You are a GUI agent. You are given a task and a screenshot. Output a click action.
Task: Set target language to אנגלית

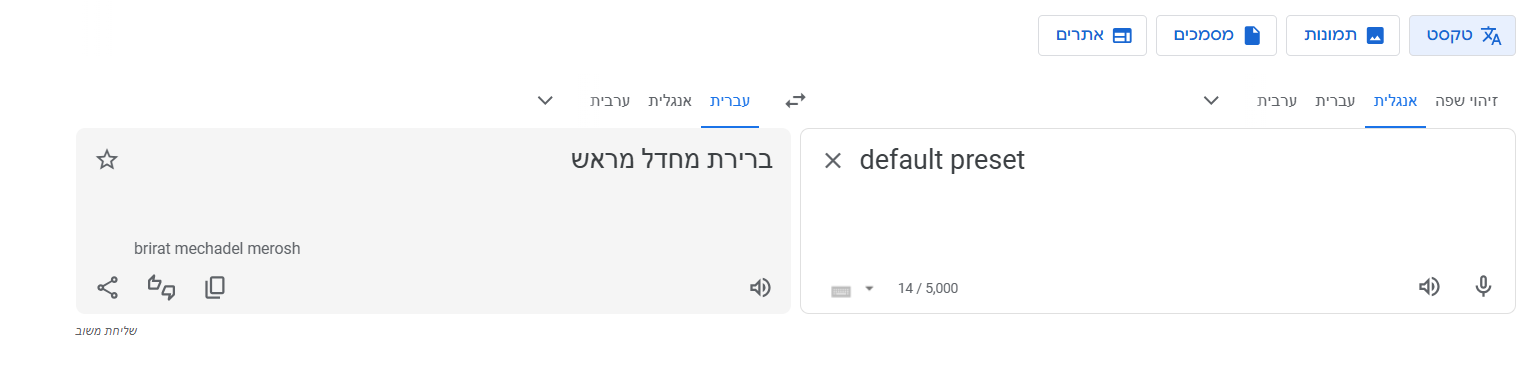pyautogui.click(x=670, y=100)
